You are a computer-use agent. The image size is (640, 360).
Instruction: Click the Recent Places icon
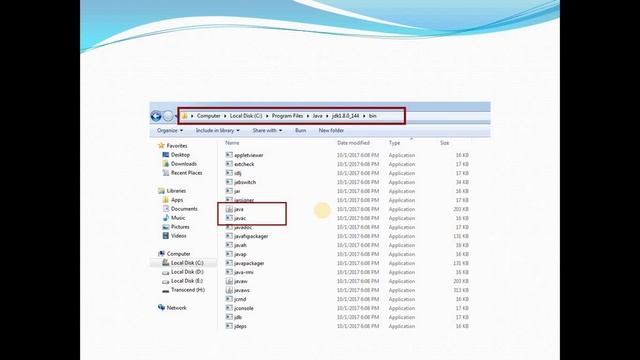166,173
